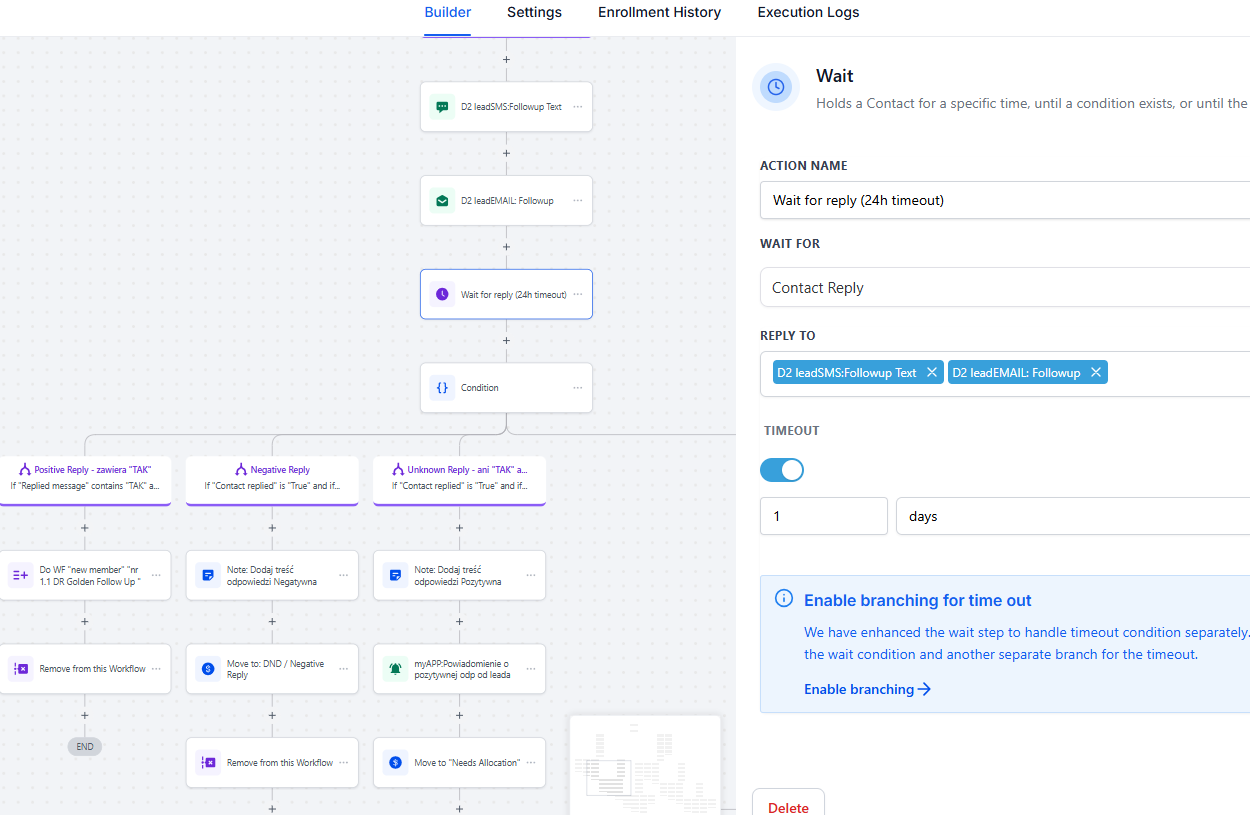Click the bell icon on myAPP notification node
Screen dimensions: 1250x815
[395, 669]
